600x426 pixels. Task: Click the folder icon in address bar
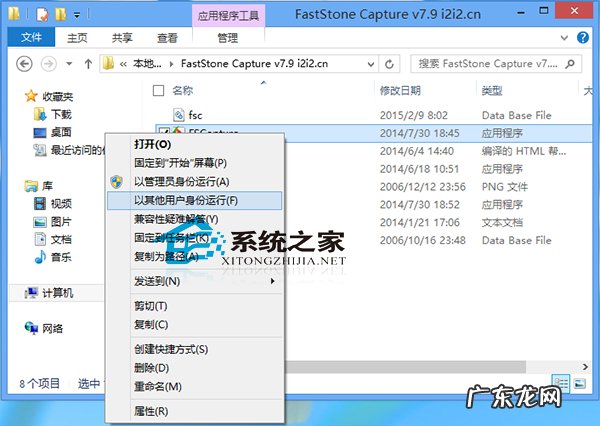click(x=108, y=63)
